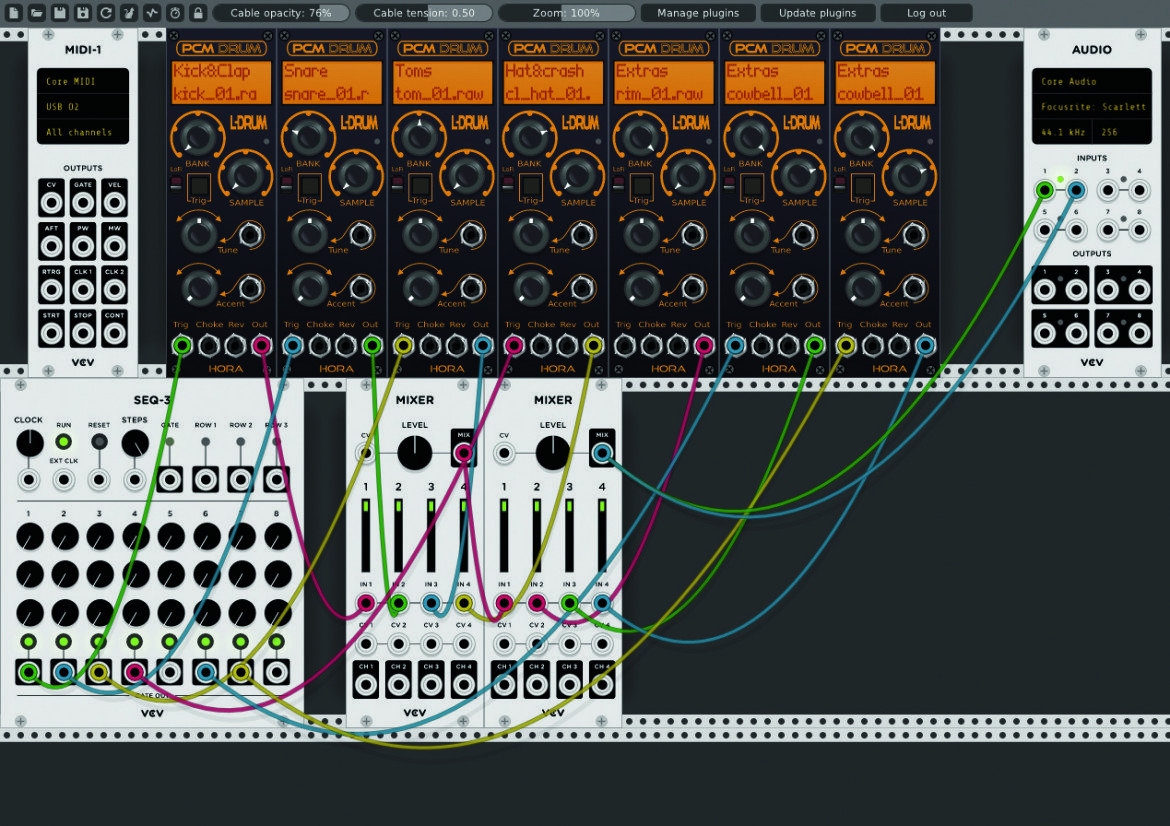Toggle the SEQ-3 step 5 gate light
The width and height of the screenshot is (1170, 826).
tap(169, 642)
